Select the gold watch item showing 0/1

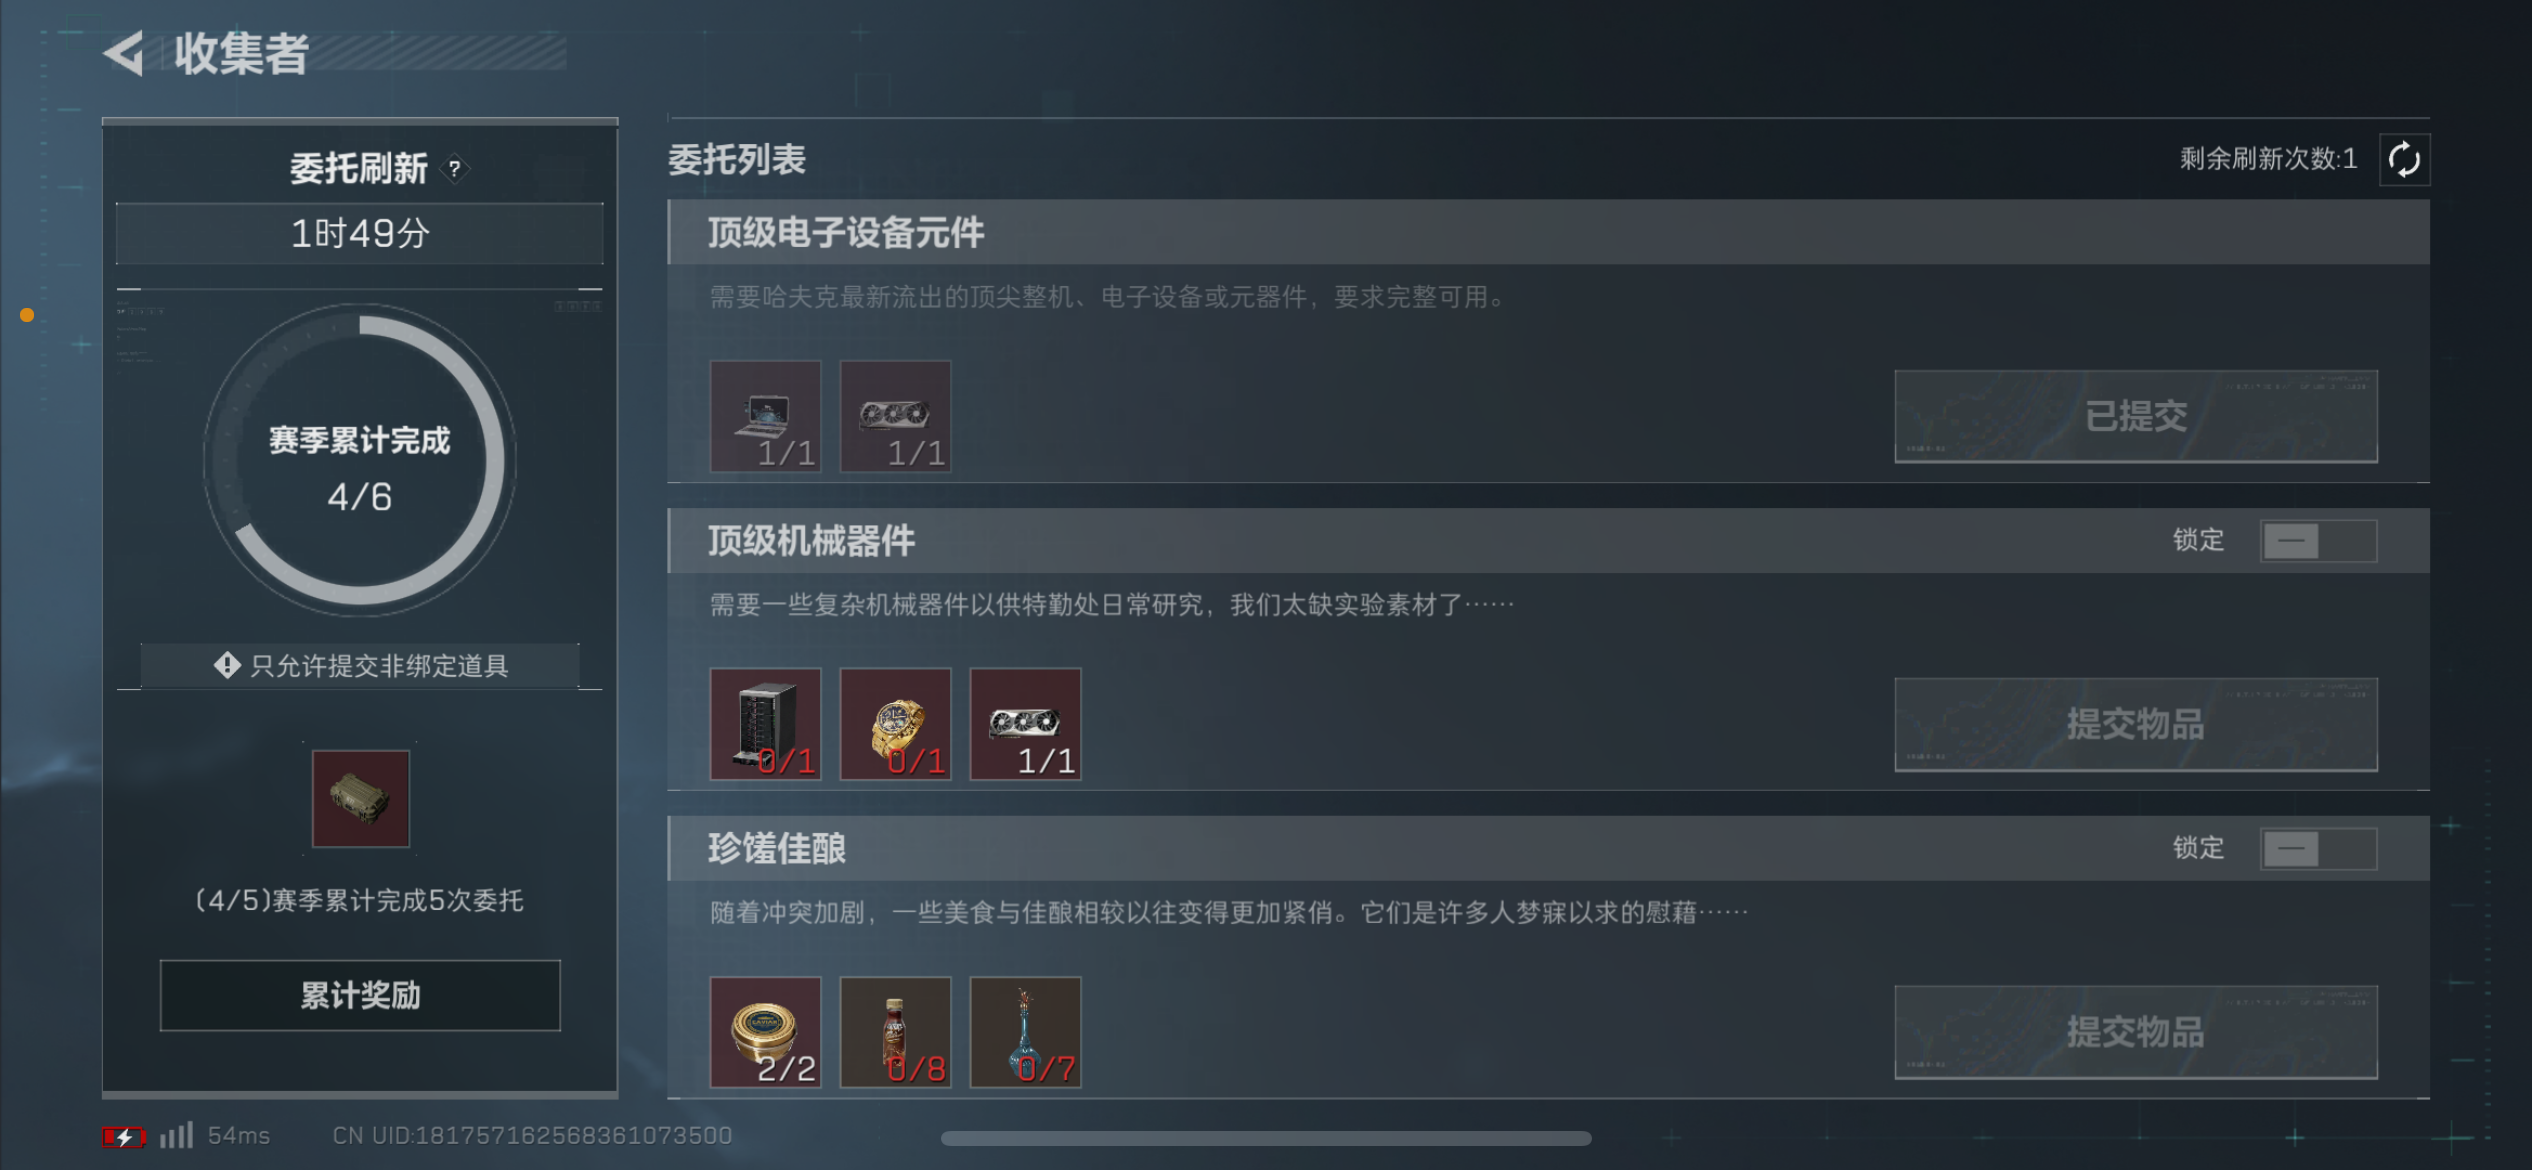coord(896,724)
